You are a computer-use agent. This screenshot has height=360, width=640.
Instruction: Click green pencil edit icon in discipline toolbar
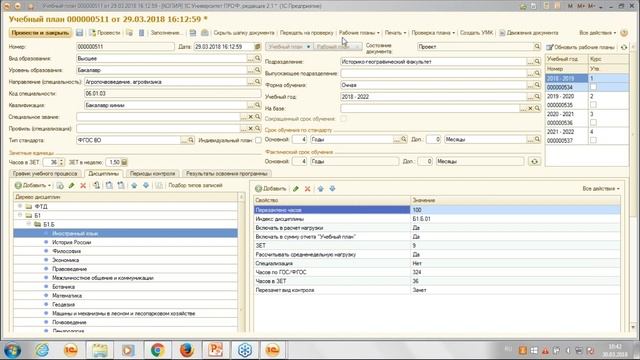point(72,185)
